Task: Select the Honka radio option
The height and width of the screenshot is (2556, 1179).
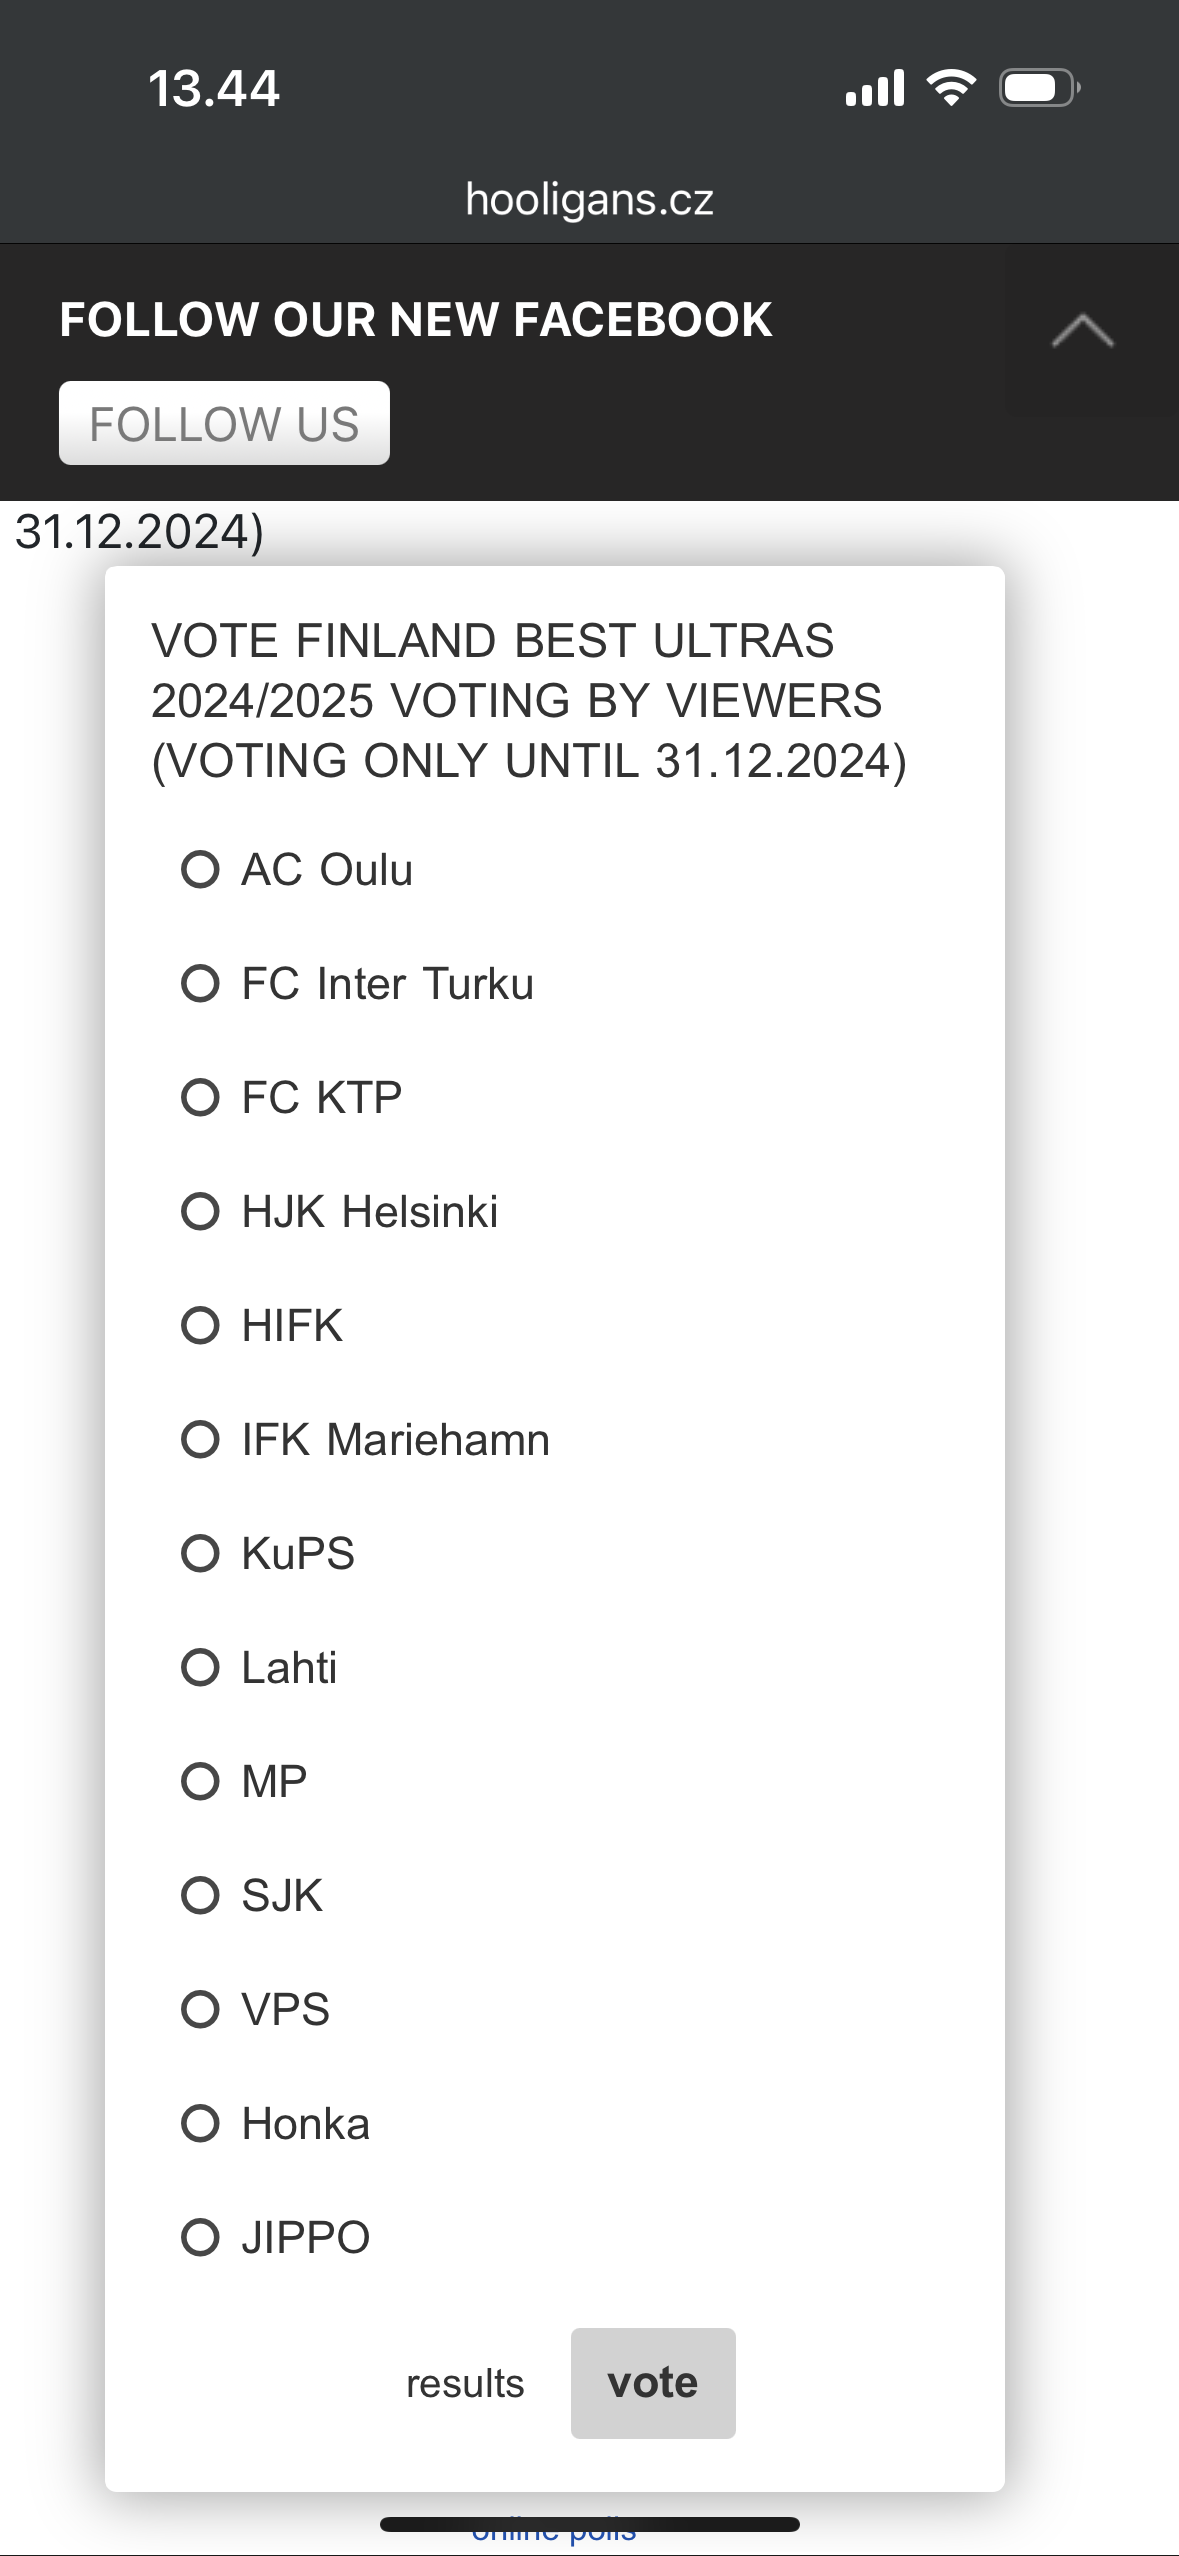Action: click(200, 2123)
